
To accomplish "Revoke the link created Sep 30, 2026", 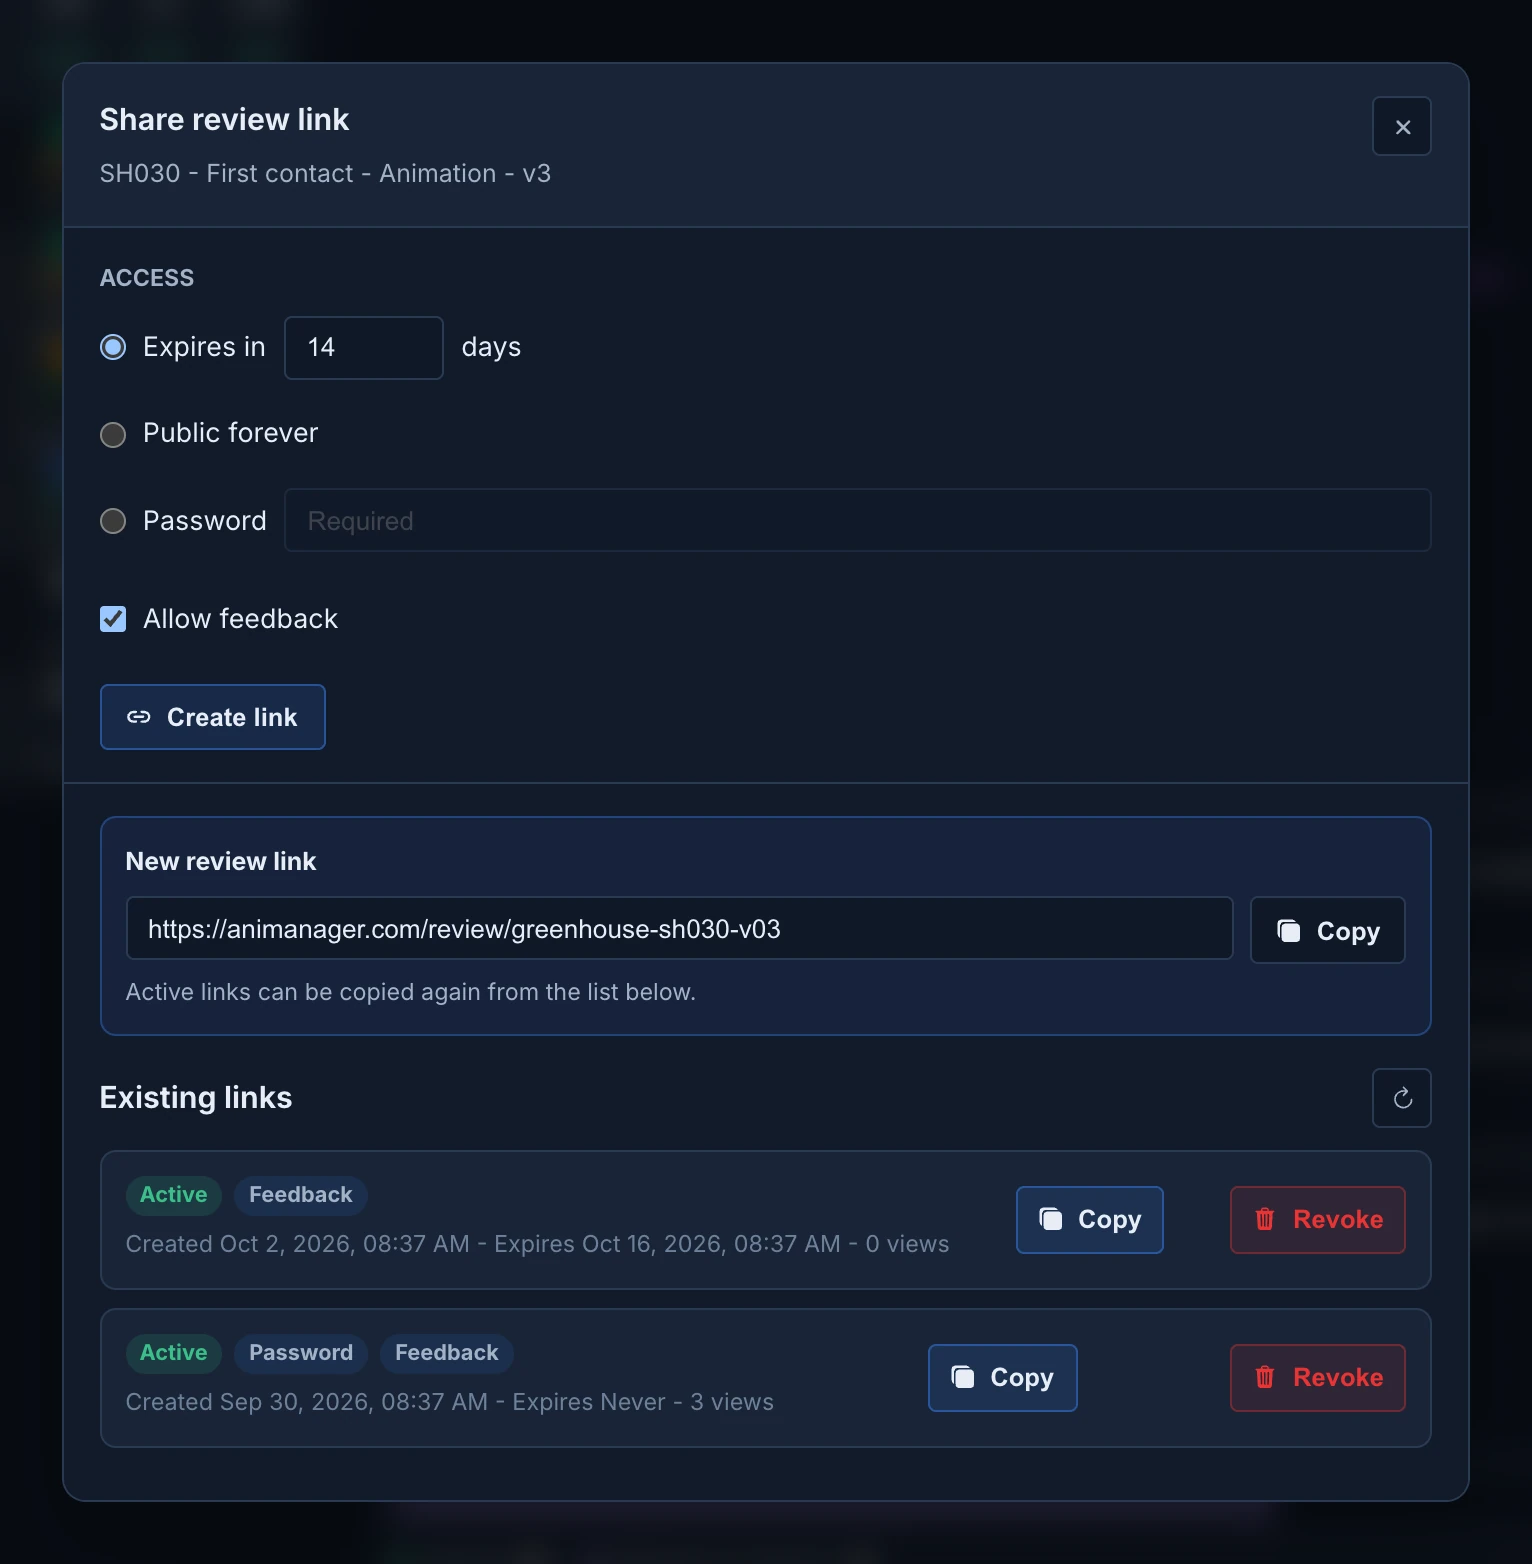I will (x=1318, y=1378).
